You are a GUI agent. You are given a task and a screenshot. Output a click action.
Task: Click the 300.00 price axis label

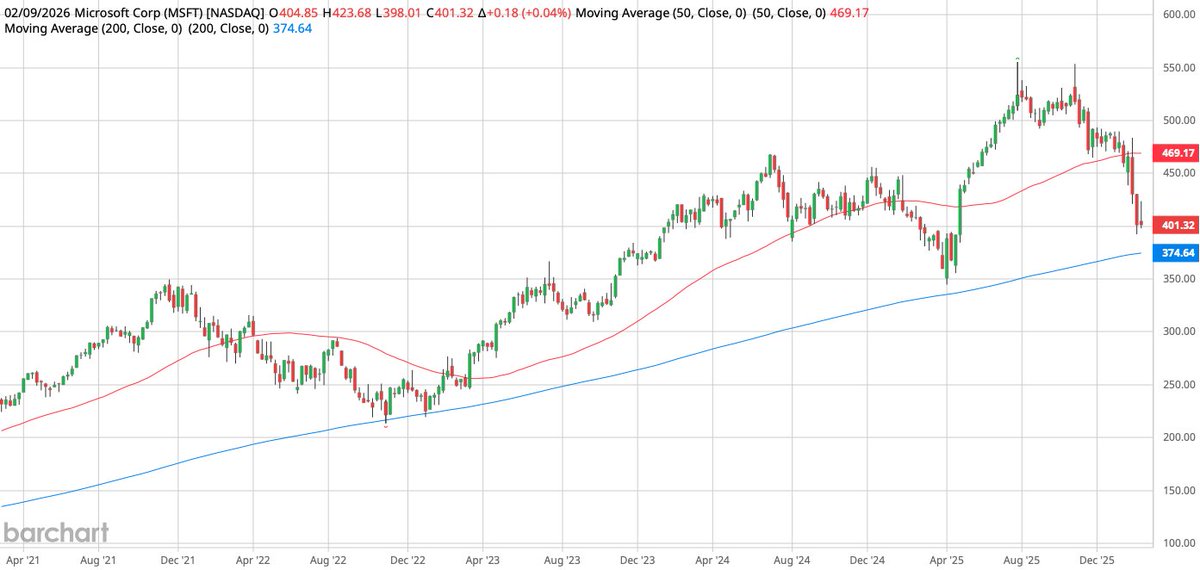tap(1179, 332)
